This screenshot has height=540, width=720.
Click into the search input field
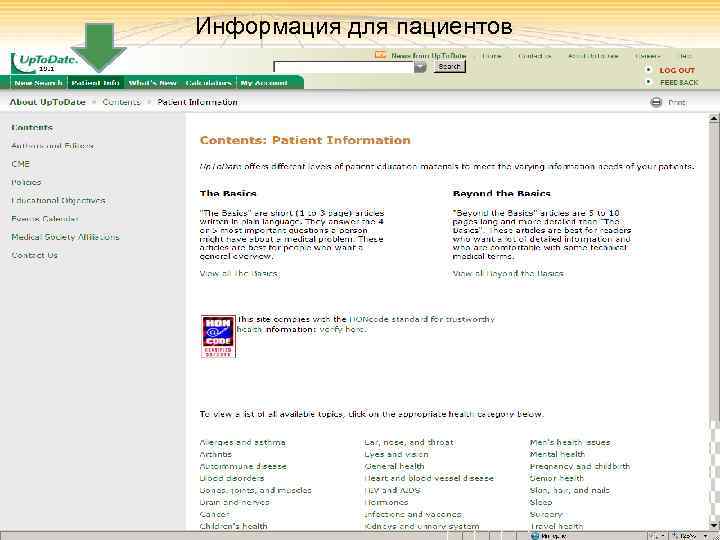[x=344, y=67]
